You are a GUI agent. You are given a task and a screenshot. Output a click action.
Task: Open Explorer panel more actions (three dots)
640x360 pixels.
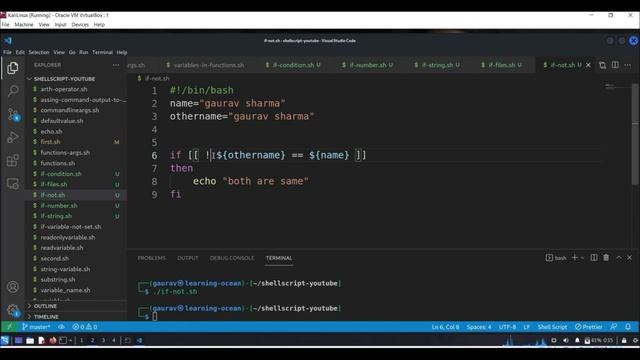click(x=116, y=65)
